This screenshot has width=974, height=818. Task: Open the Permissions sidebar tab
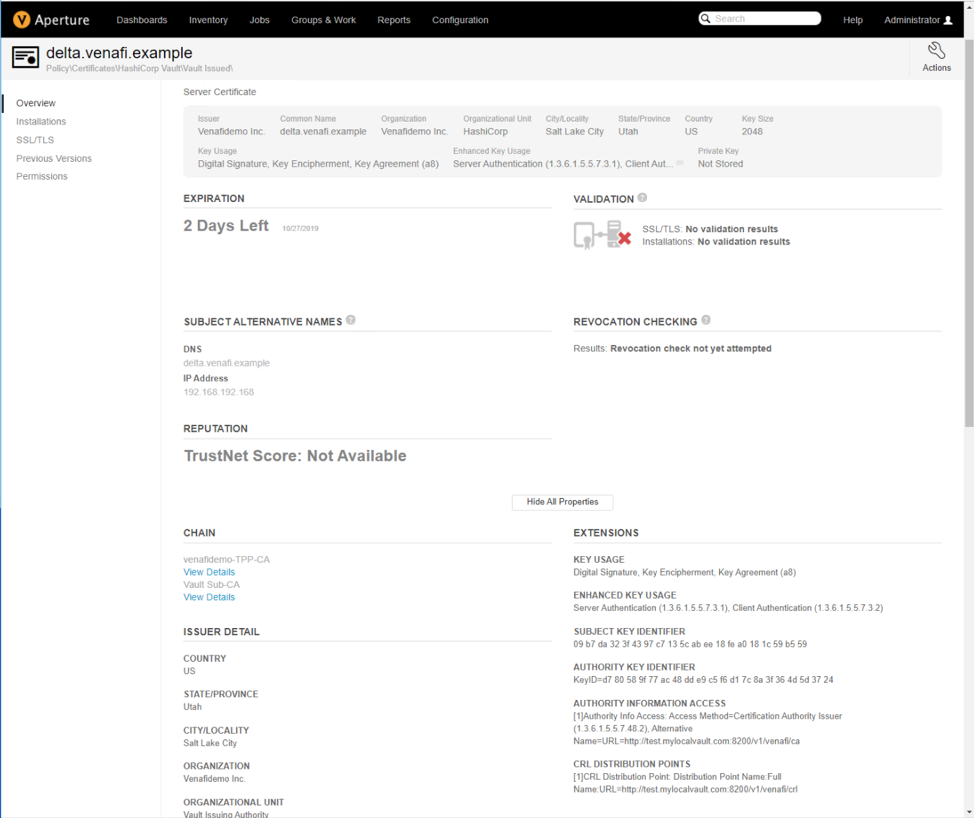tap(42, 176)
